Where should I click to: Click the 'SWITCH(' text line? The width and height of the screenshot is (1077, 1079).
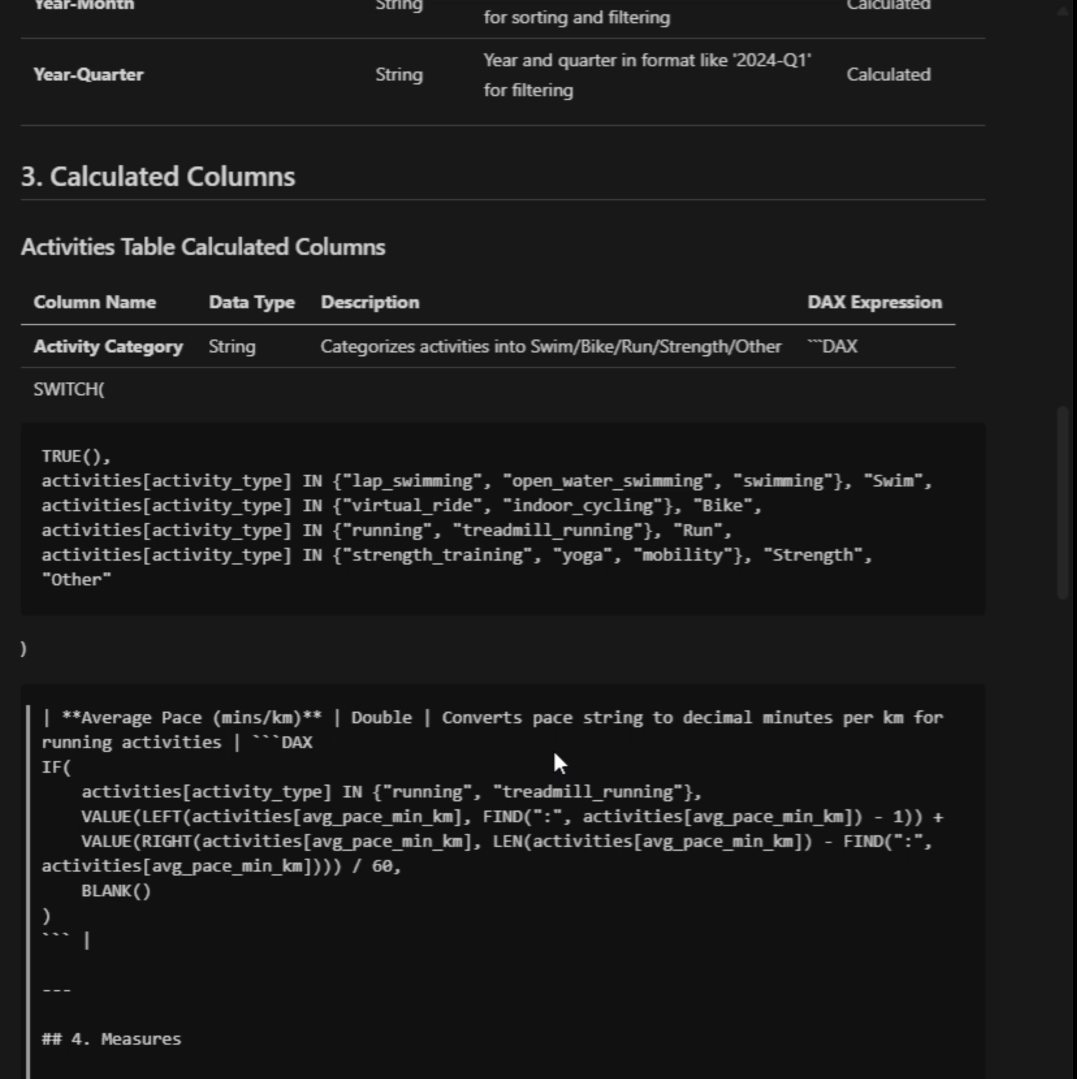tap(69, 390)
